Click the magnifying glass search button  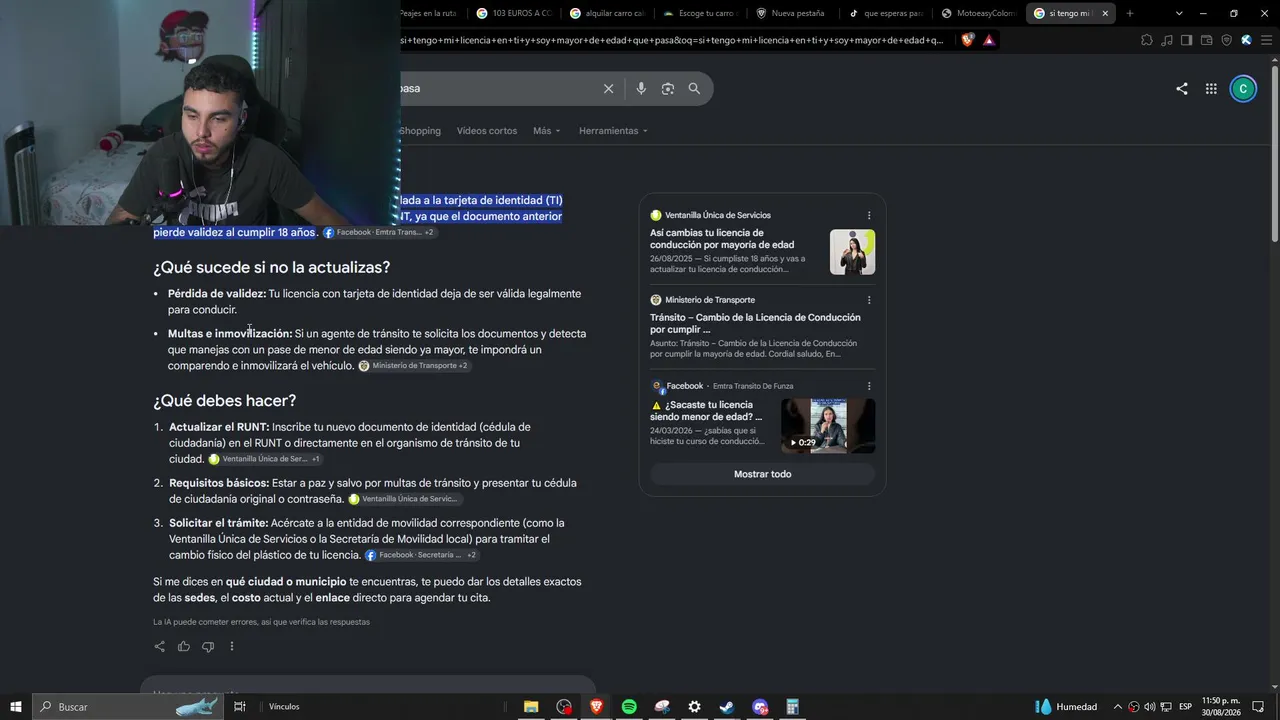694,89
